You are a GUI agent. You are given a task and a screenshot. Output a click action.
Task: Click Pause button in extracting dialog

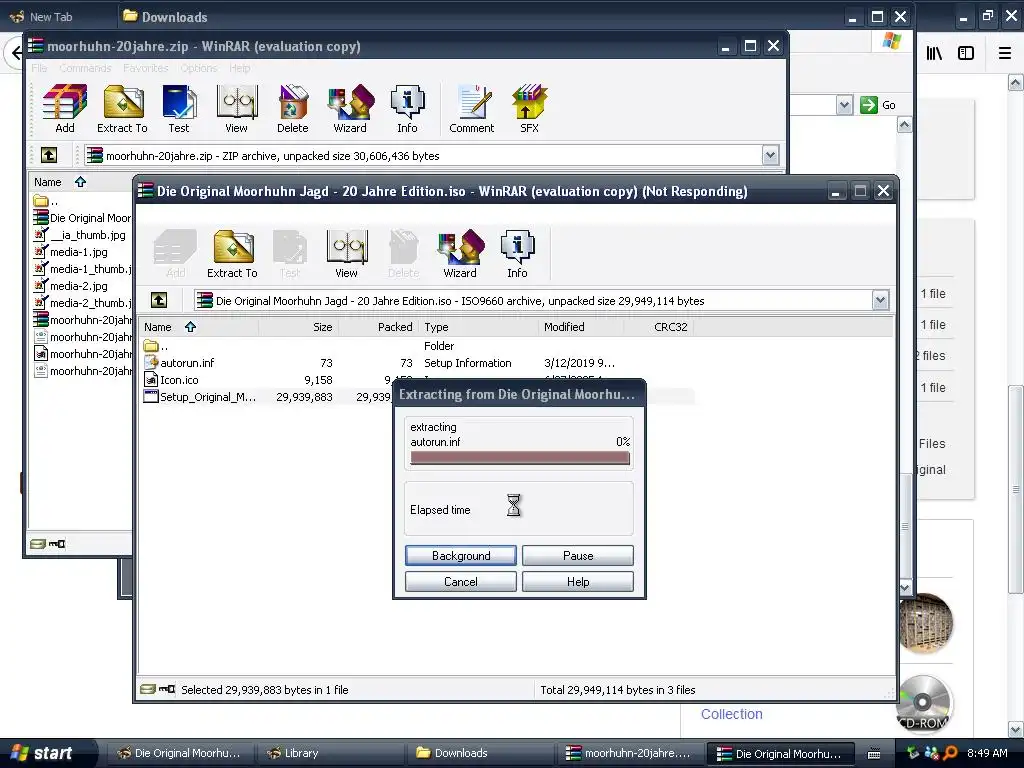(x=578, y=556)
